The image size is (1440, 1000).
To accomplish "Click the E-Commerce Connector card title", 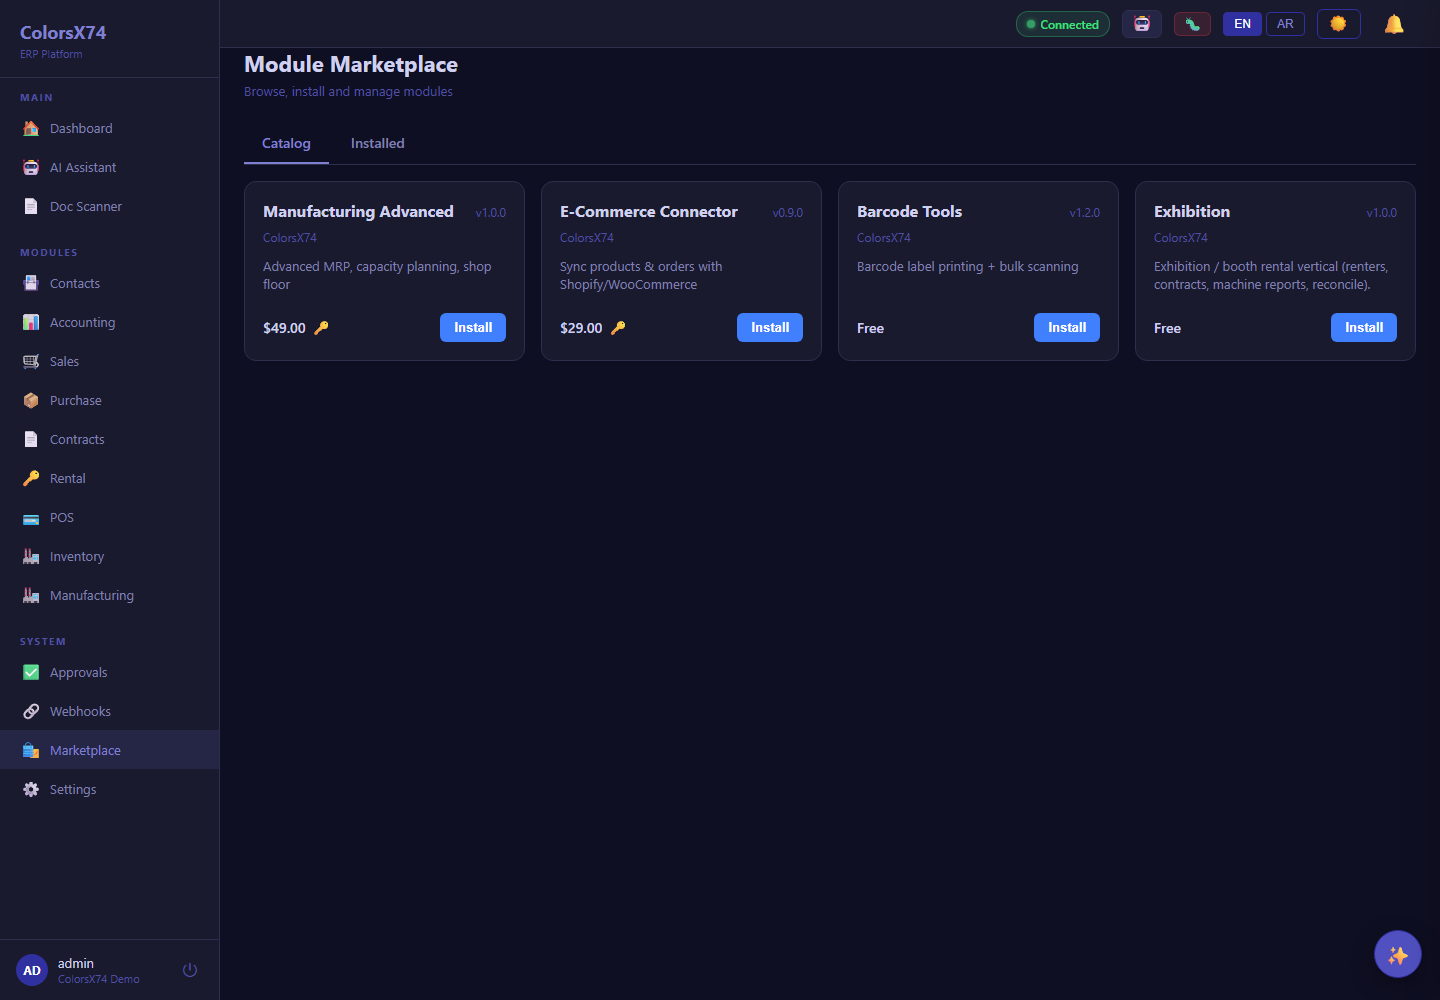I will [649, 212].
